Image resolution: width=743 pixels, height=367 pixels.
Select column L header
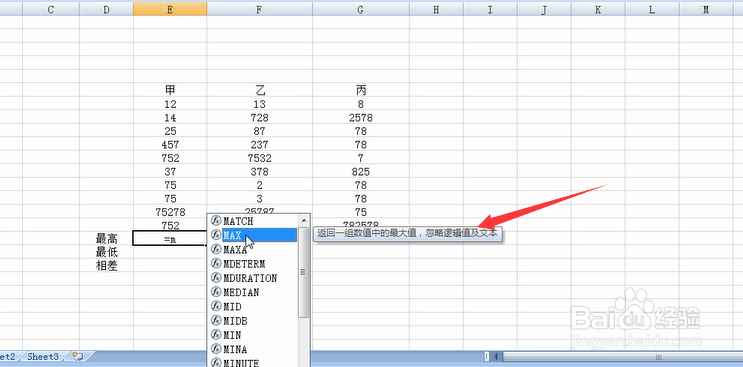tap(652, 9)
